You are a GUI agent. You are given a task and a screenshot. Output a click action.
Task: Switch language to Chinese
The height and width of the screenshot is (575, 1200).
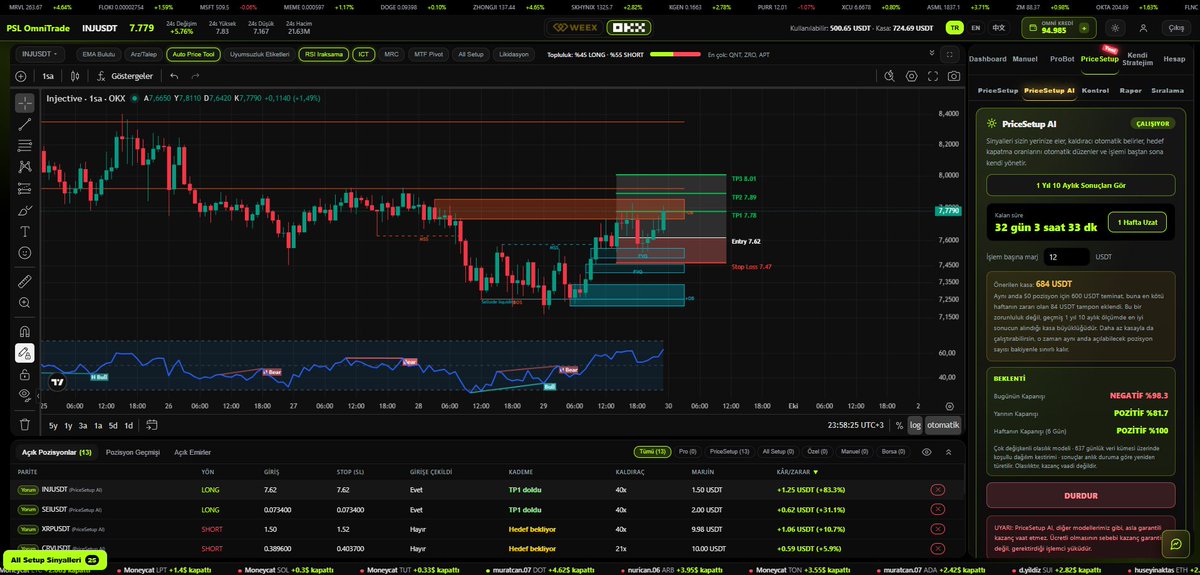pyautogui.click(x=998, y=28)
